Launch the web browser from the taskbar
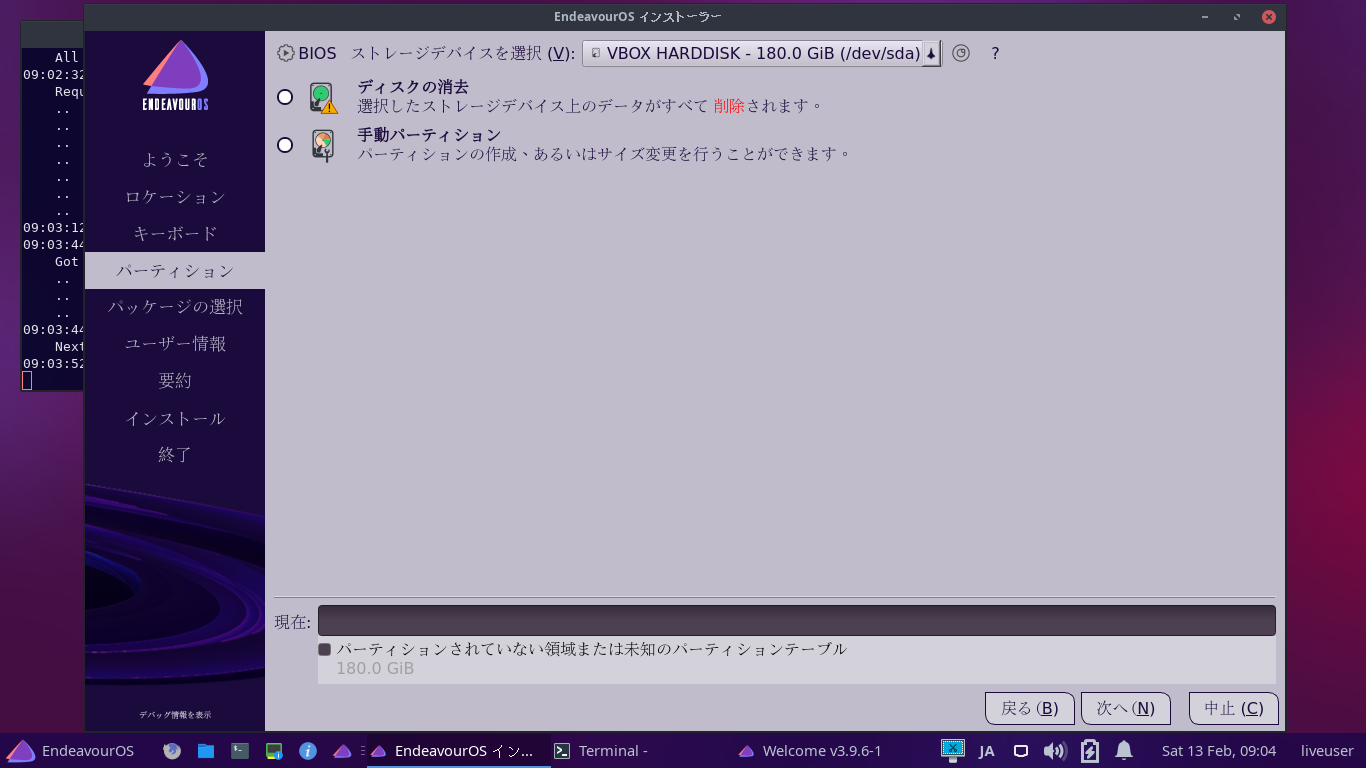This screenshot has height=768, width=1366. [172, 750]
